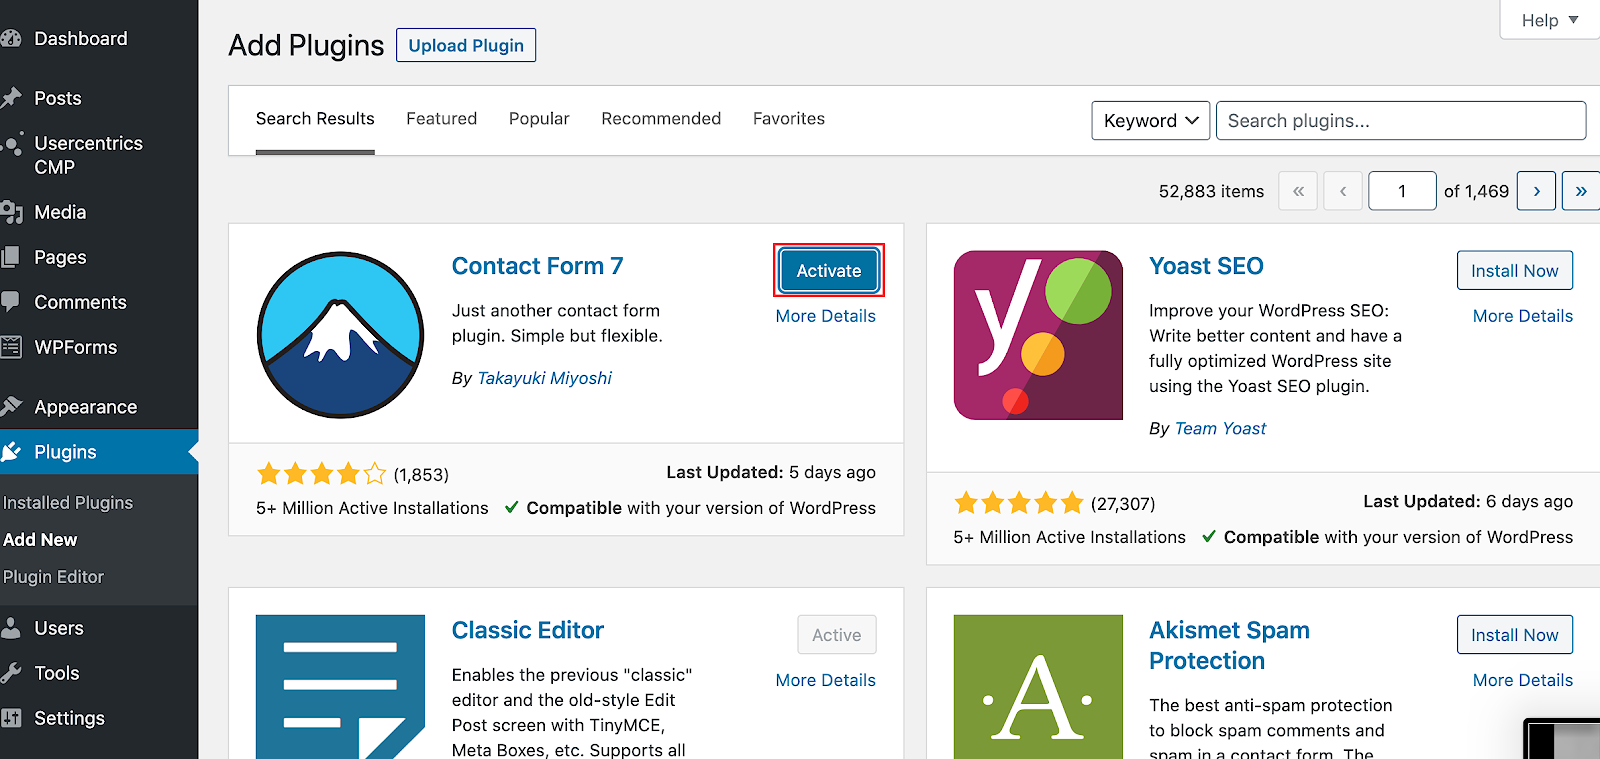Open Add New submenu item
The image size is (1600, 759).
pyautogui.click(x=40, y=540)
